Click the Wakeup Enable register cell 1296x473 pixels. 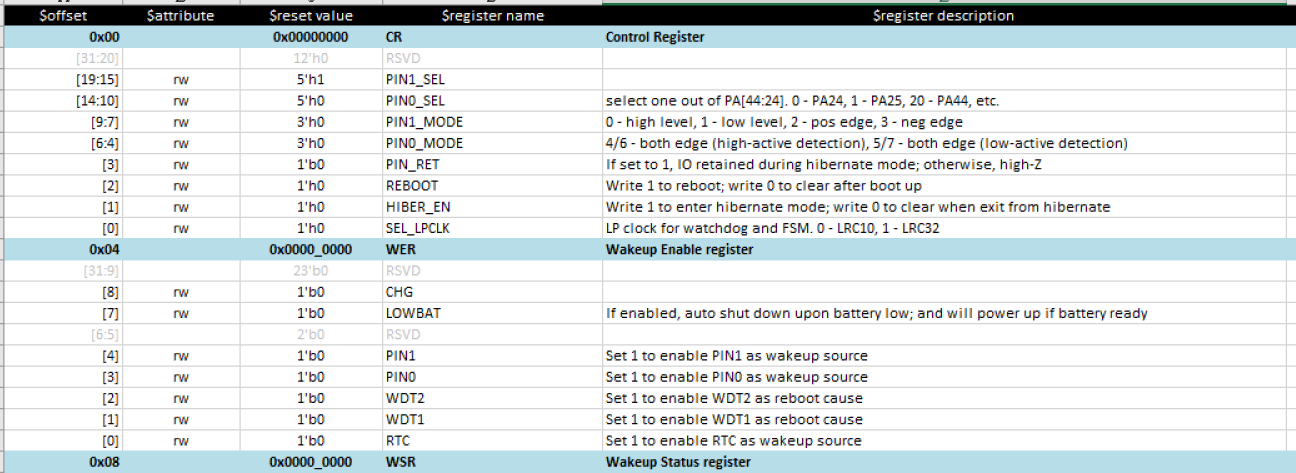679,249
